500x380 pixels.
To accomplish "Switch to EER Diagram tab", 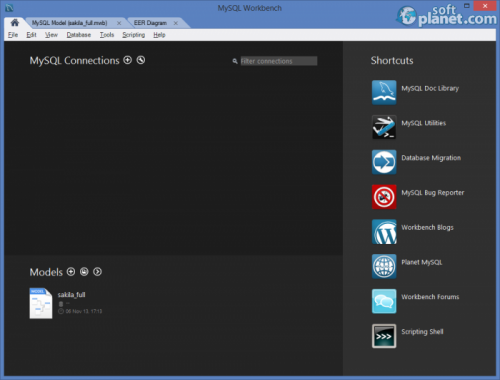I will click(x=150, y=23).
